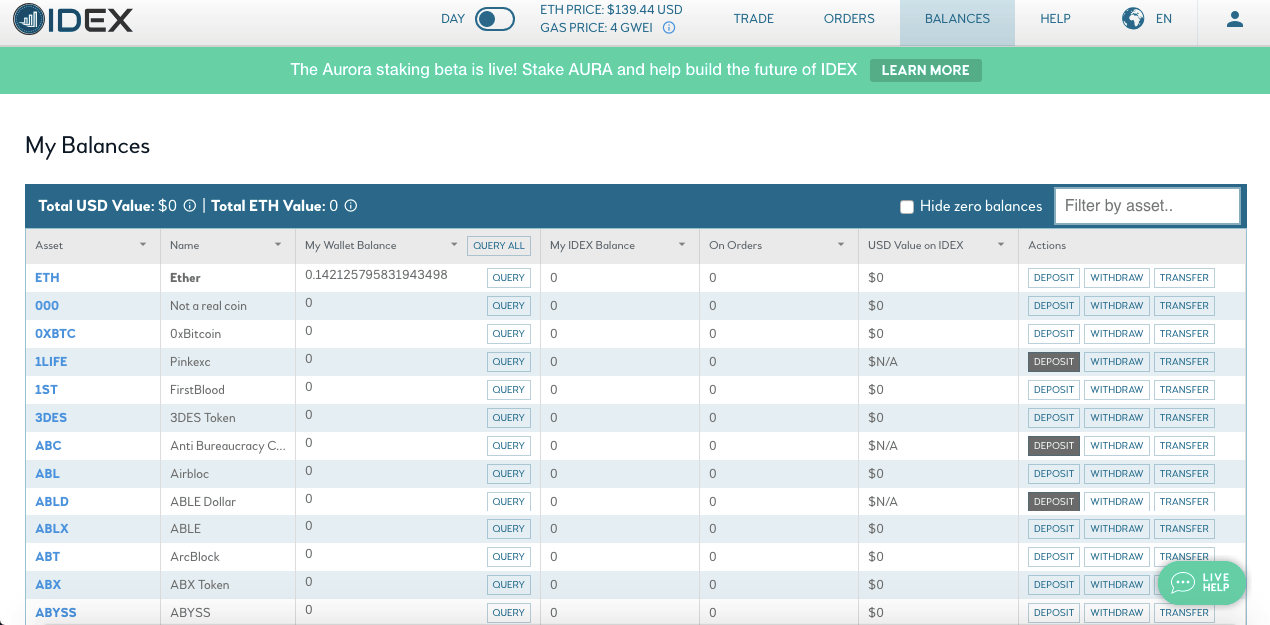Click Learn More in the Aurora banner

pos(926,70)
